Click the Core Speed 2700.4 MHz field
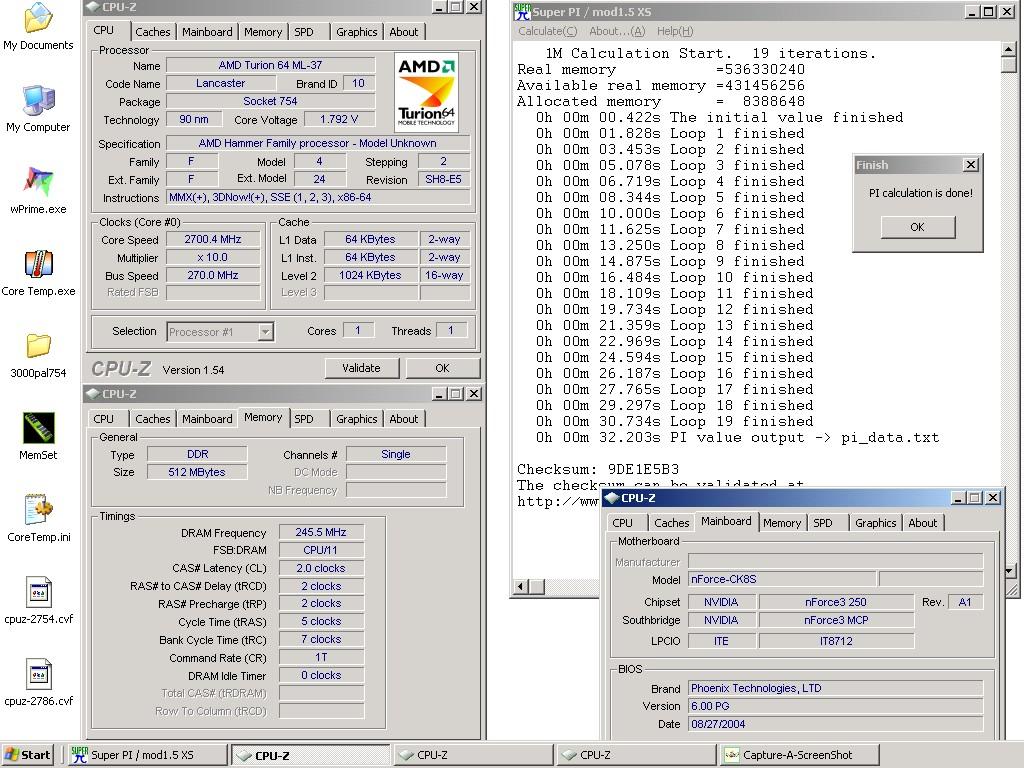 click(x=213, y=240)
